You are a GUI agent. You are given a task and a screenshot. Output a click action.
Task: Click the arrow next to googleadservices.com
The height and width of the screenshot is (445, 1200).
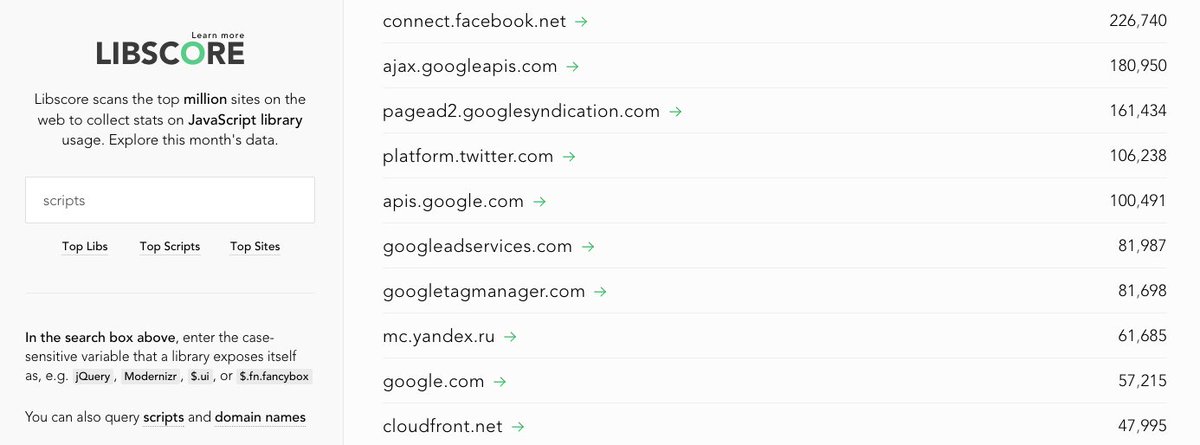point(588,247)
